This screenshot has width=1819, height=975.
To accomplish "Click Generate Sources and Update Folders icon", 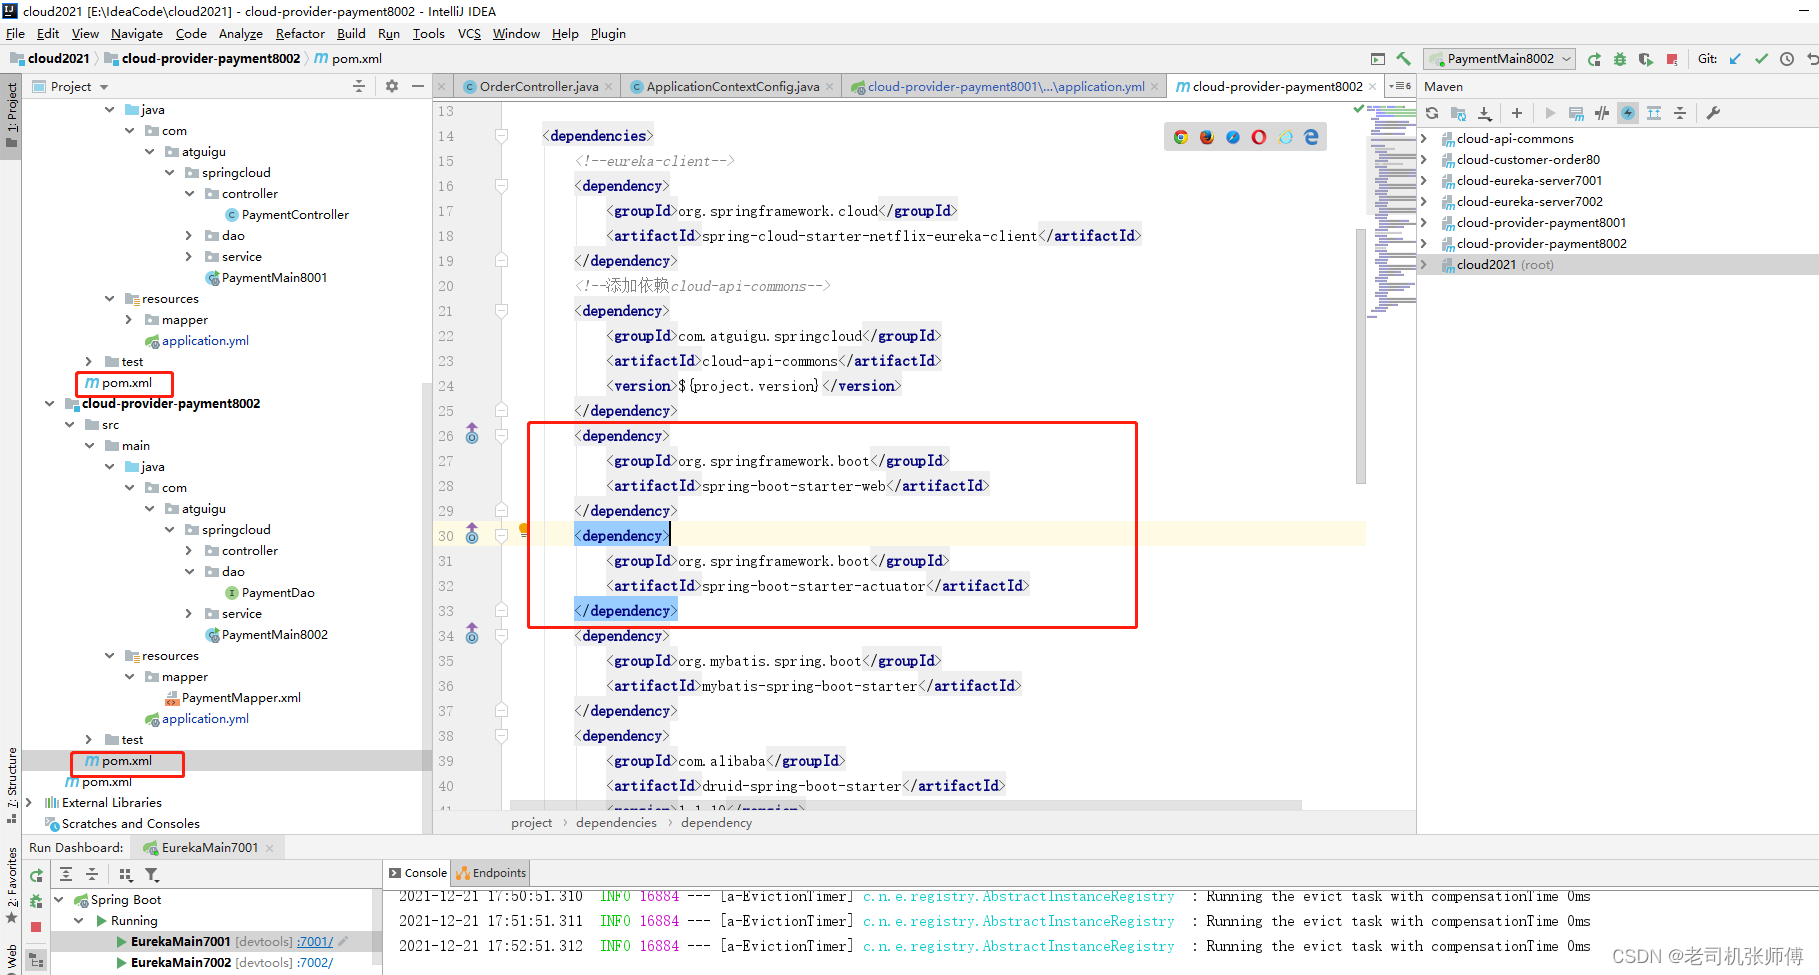I will (1458, 113).
